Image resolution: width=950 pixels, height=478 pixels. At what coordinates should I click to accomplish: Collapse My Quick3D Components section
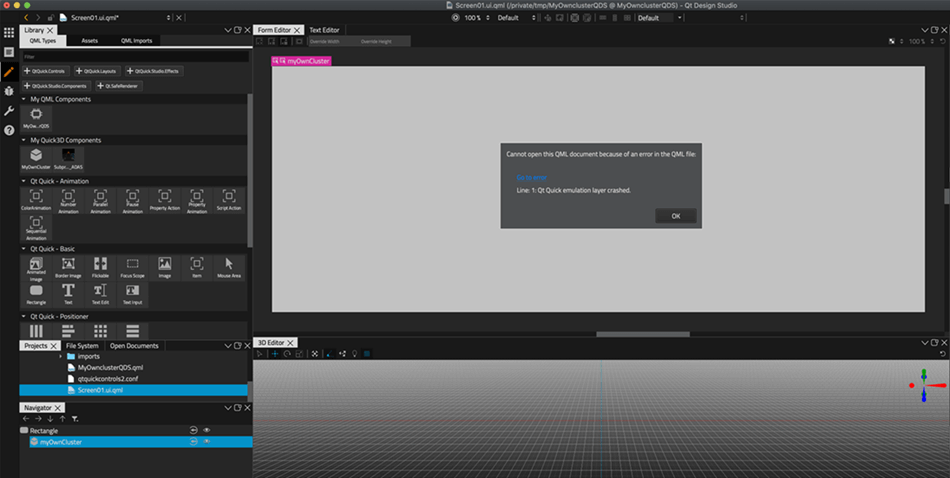tap(24, 140)
